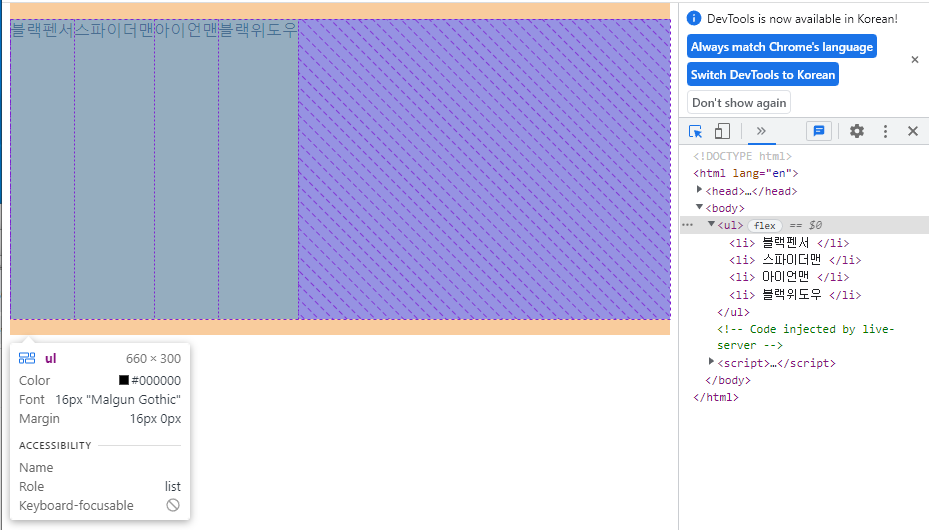Click the not keyboard-focusable icon
The image size is (929, 530).
tap(173, 505)
